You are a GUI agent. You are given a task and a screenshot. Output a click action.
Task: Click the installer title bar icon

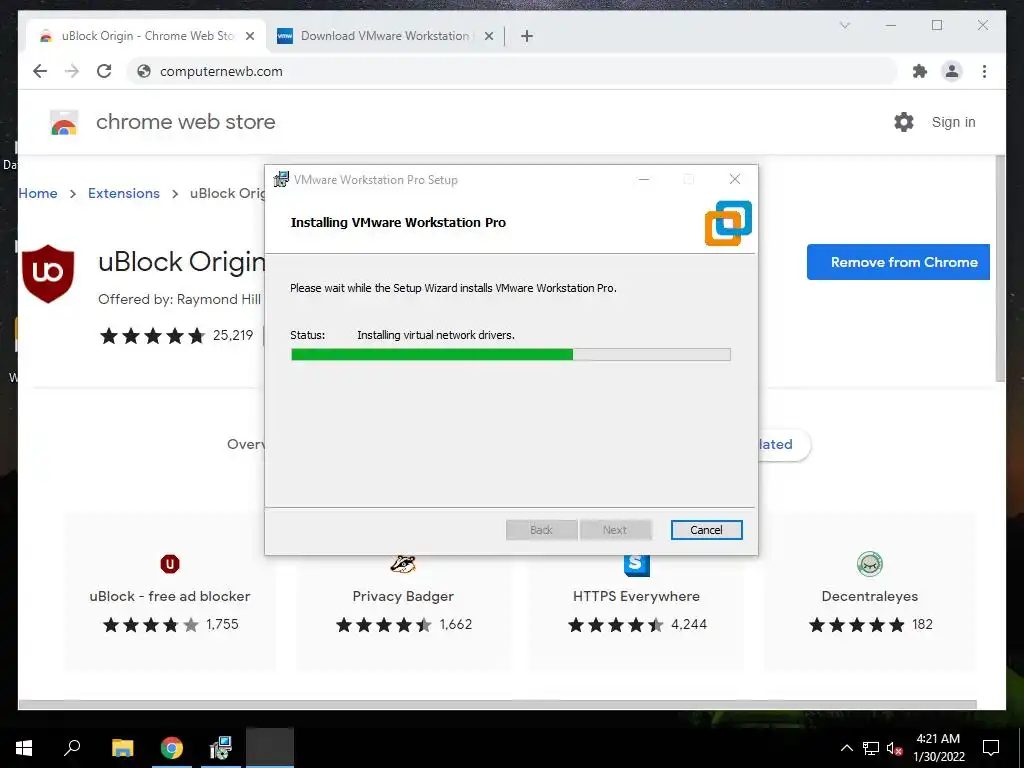point(281,179)
